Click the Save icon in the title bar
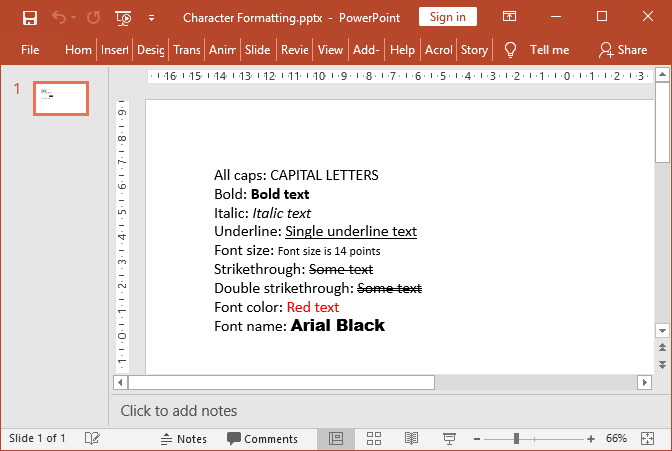 coord(30,17)
